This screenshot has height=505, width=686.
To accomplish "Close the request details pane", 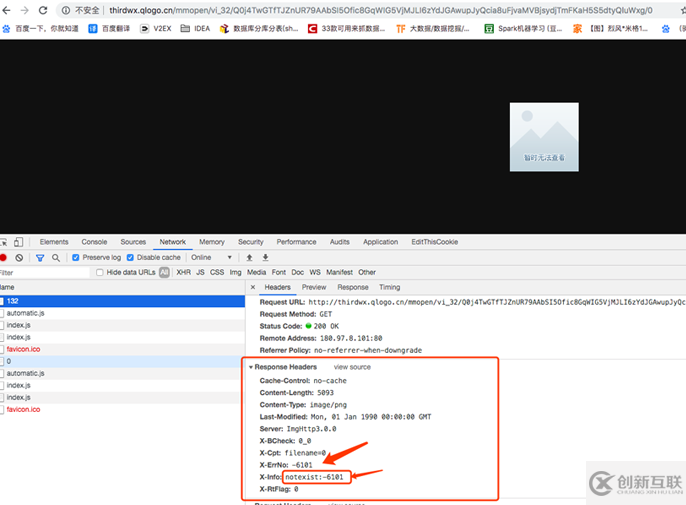I will point(253,288).
